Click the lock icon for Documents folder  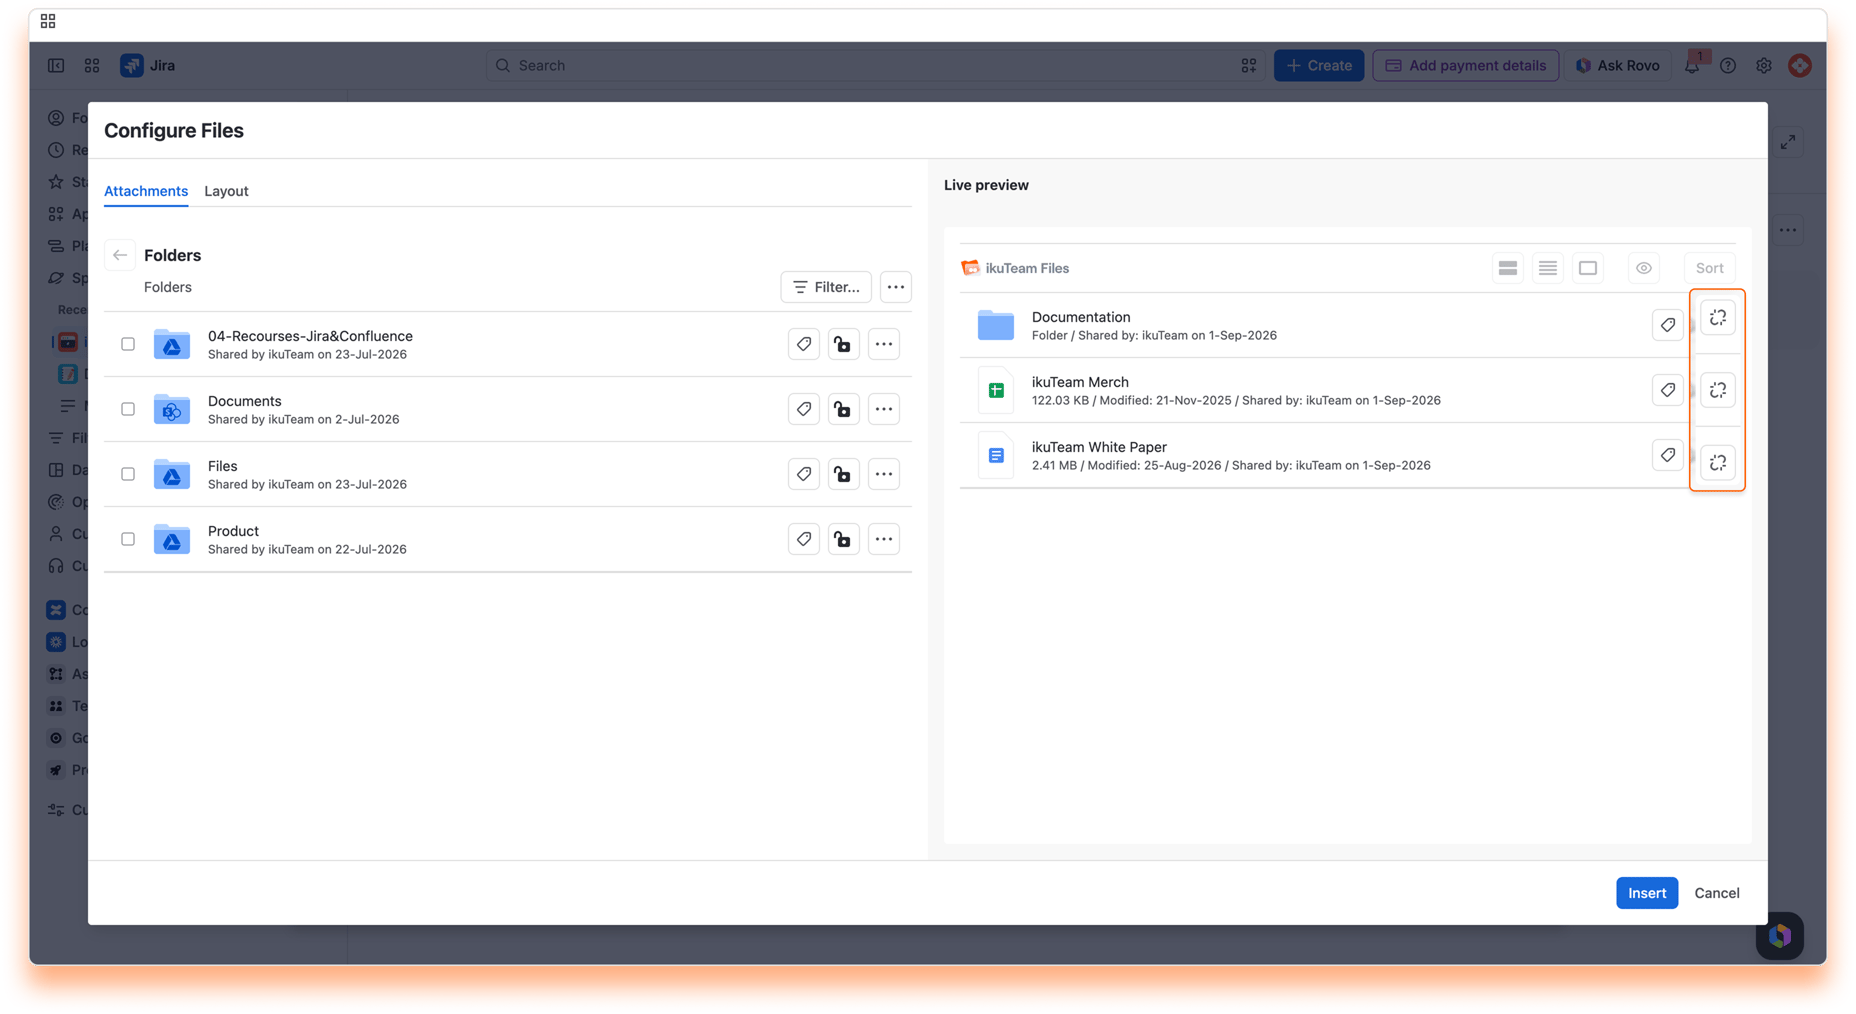843,409
